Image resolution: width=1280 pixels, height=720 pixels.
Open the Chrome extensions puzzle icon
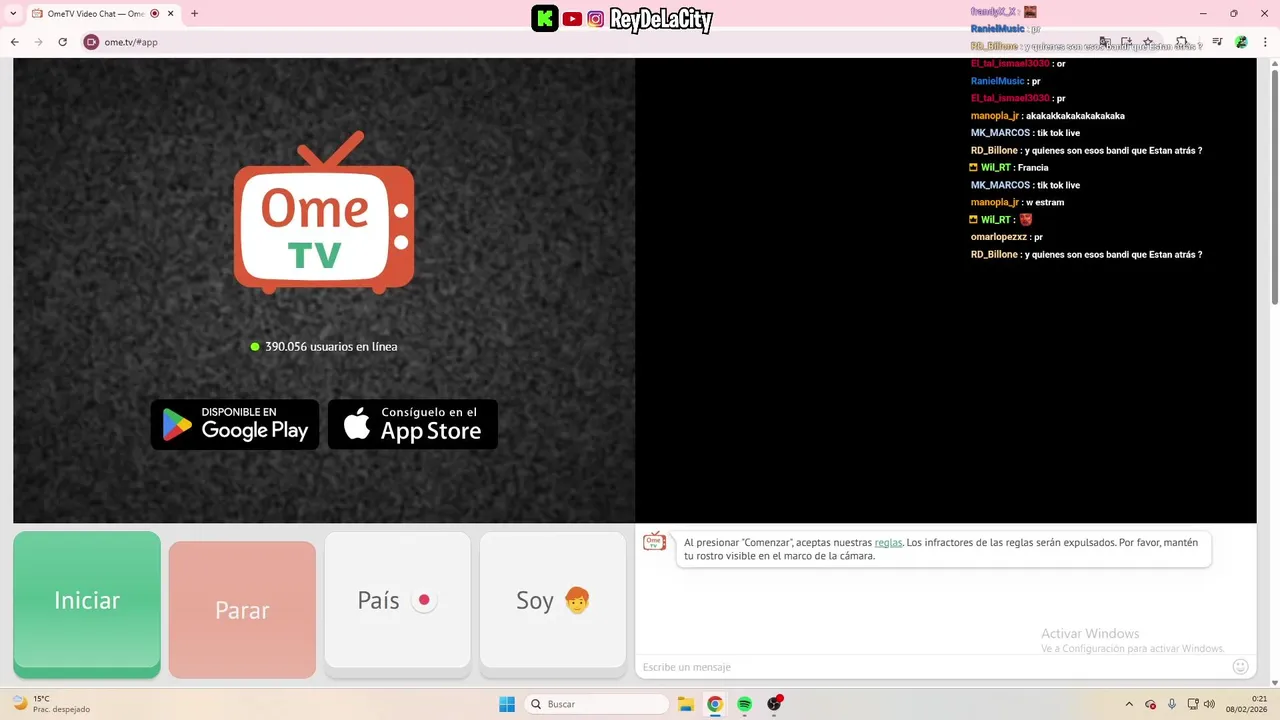[1181, 42]
